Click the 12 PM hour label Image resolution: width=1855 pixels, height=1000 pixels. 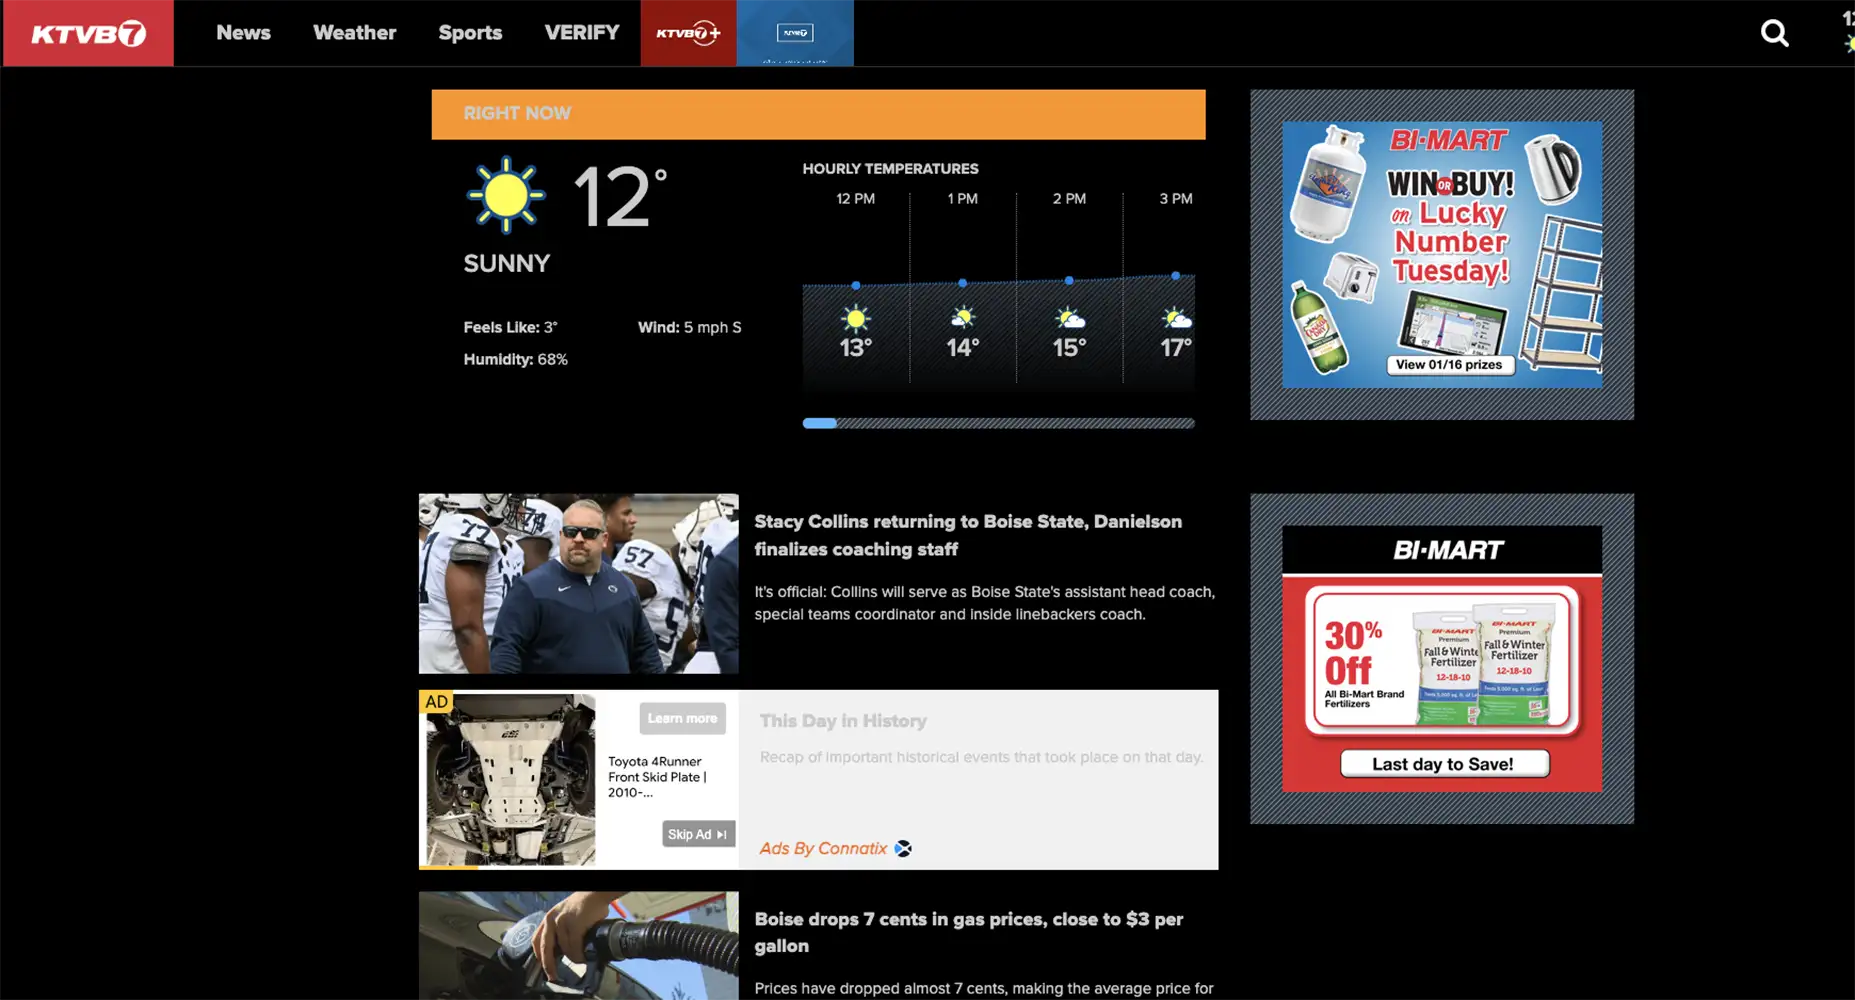click(855, 199)
